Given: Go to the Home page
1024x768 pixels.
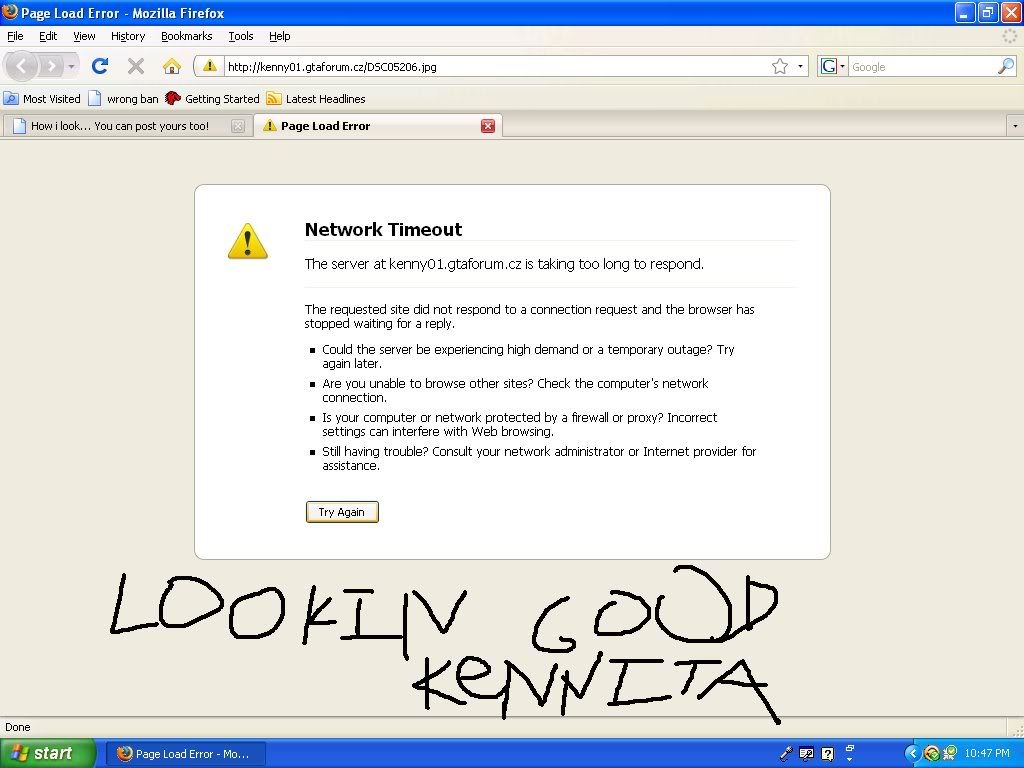Looking at the screenshot, I should tap(172, 66).
